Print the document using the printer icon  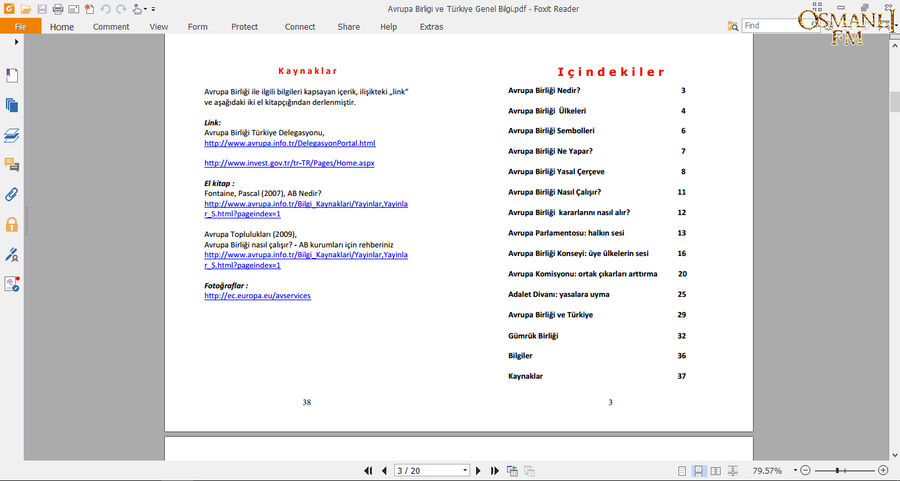click(x=58, y=9)
